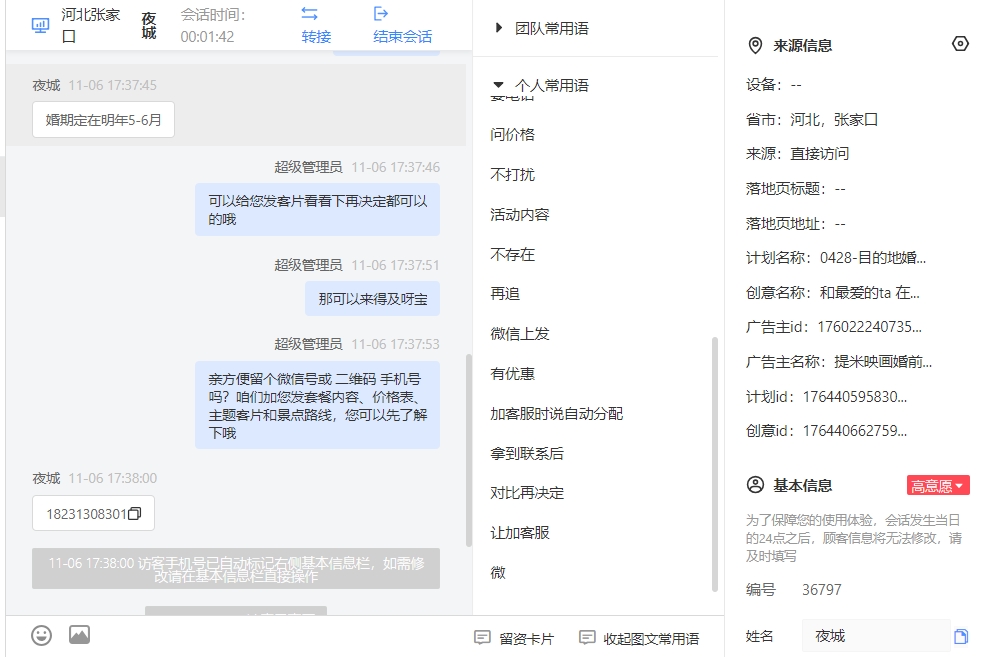Copy the phone number 18231308301 with the copy icon
The width and height of the screenshot is (981, 657).
135,514
